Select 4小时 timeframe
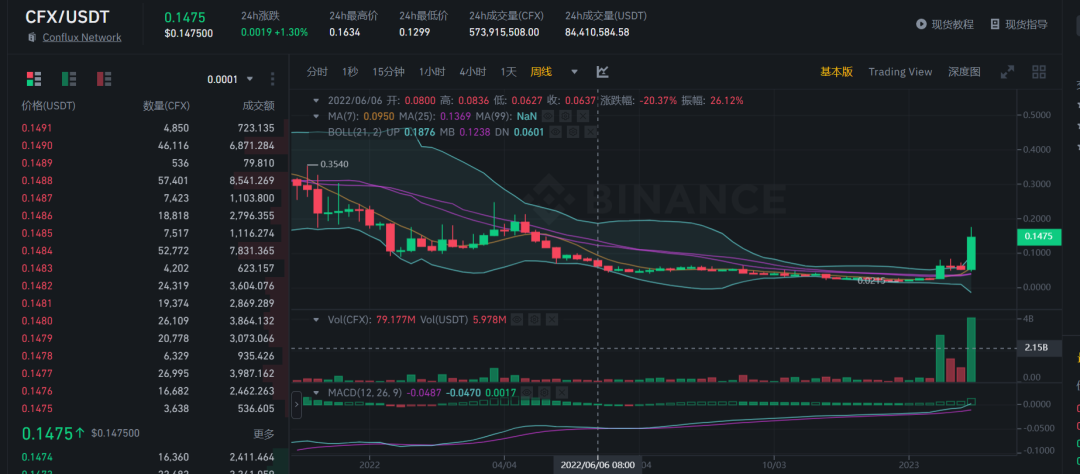The width and height of the screenshot is (1080, 474). (x=472, y=72)
